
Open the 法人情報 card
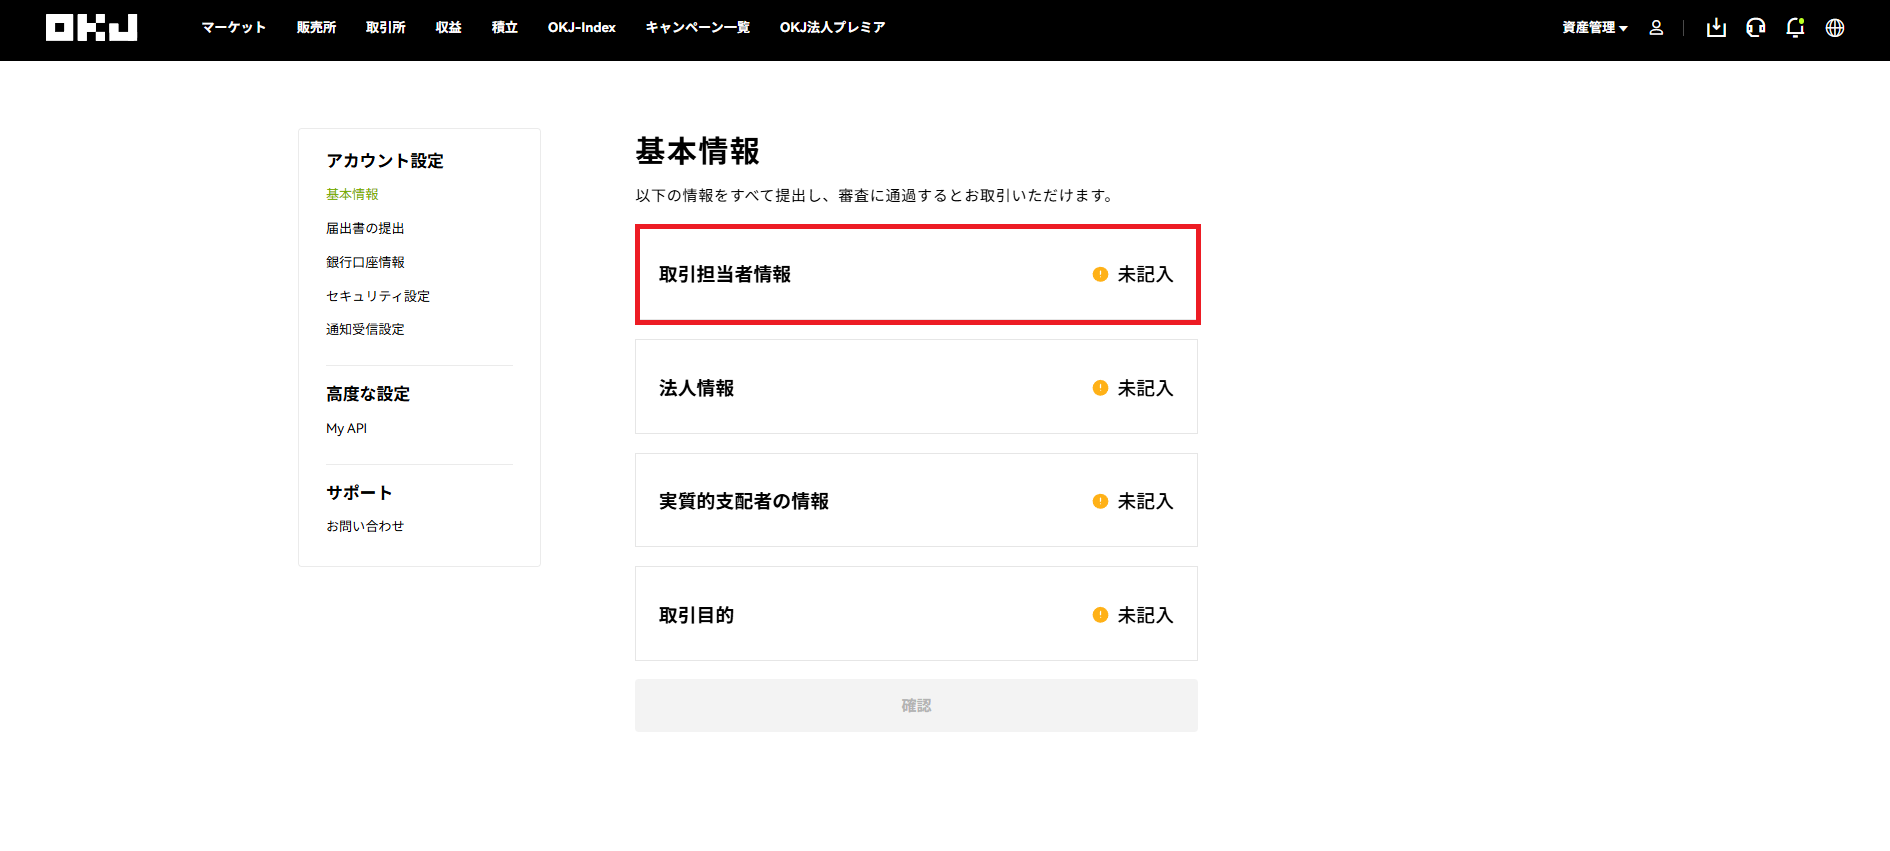tap(916, 387)
